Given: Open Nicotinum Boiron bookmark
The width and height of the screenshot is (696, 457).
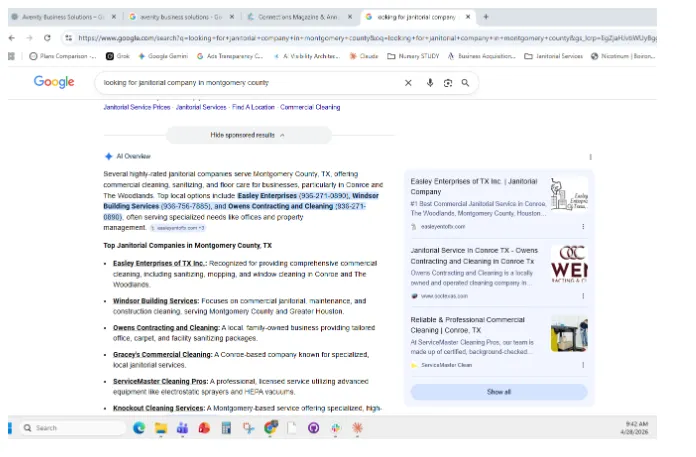Looking at the screenshot, I should click(x=623, y=56).
